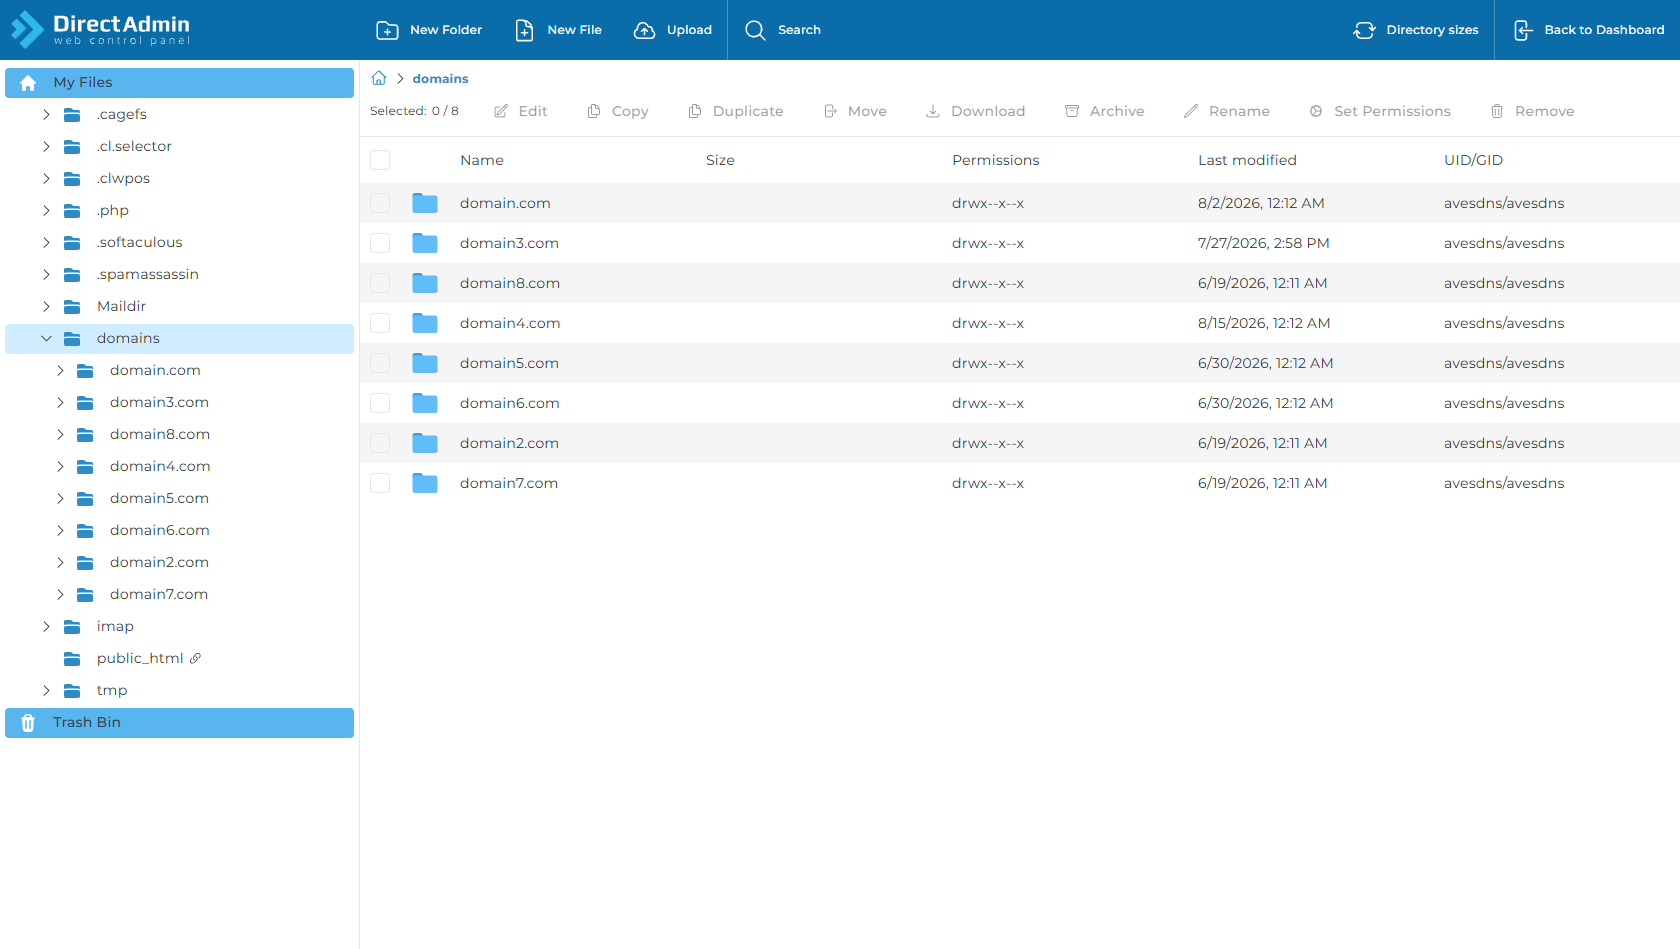Click the Move icon in the action bar

[x=830, y=111]
